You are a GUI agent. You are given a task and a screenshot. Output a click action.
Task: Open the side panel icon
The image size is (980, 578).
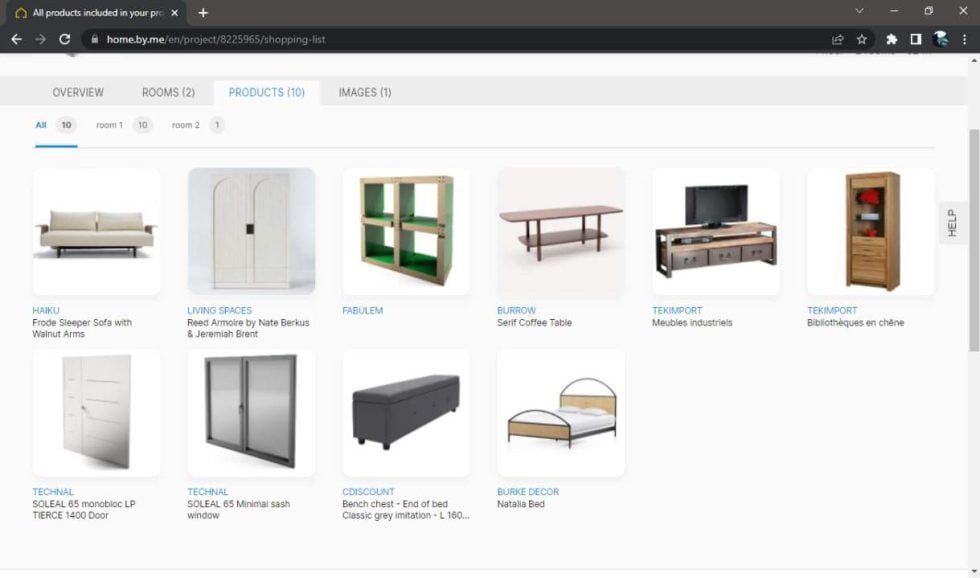[915, 39]
